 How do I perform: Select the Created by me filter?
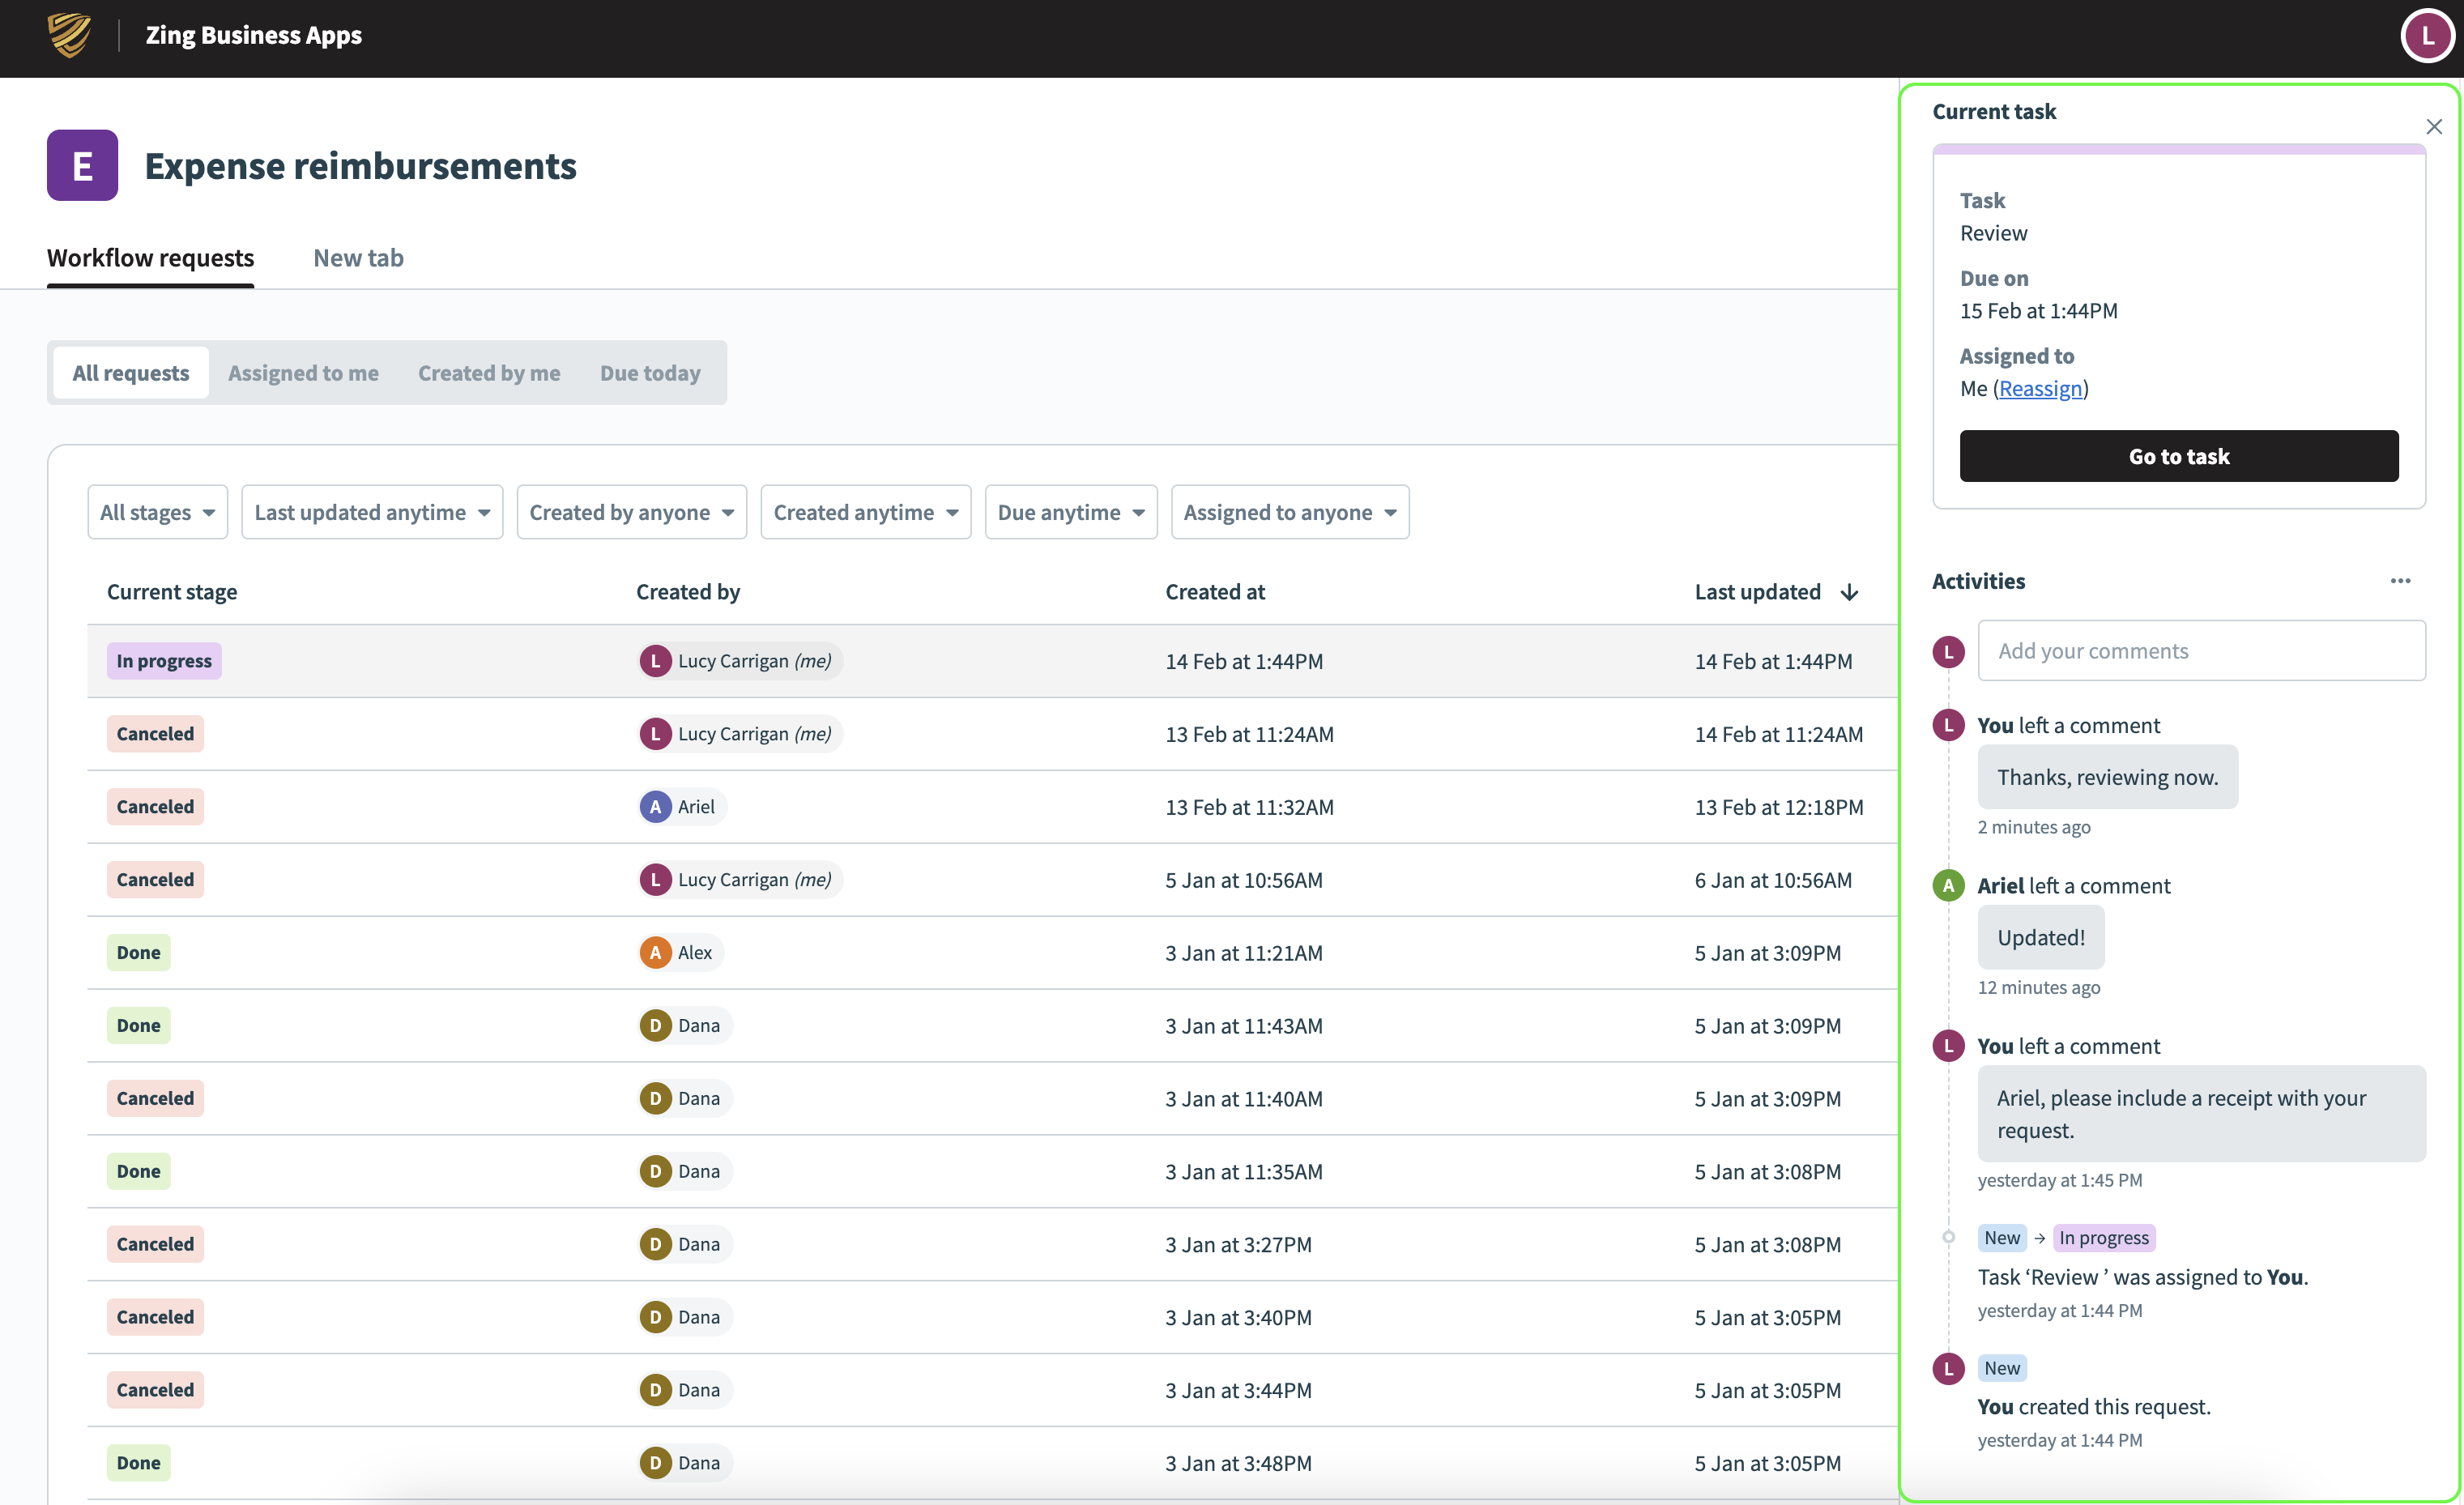click(489, 373)
